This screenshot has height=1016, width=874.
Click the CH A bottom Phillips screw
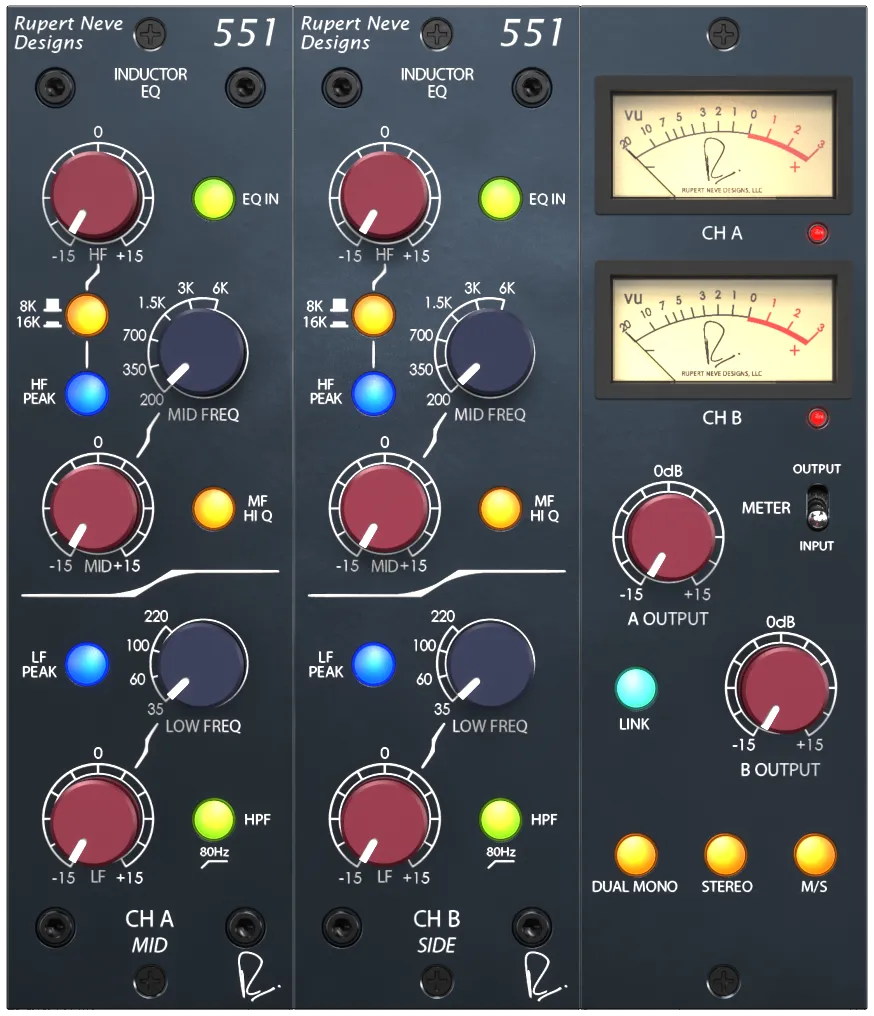point(150,980)
